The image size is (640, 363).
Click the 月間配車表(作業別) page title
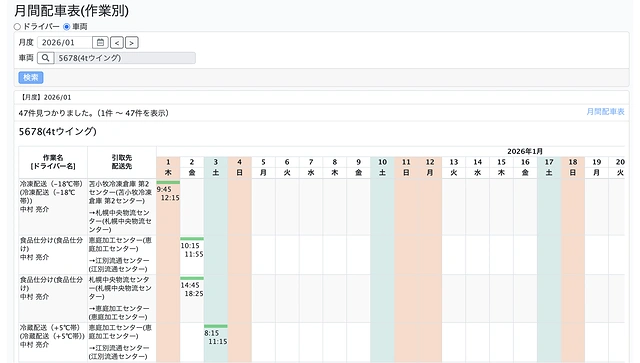(x=71, y=11)
